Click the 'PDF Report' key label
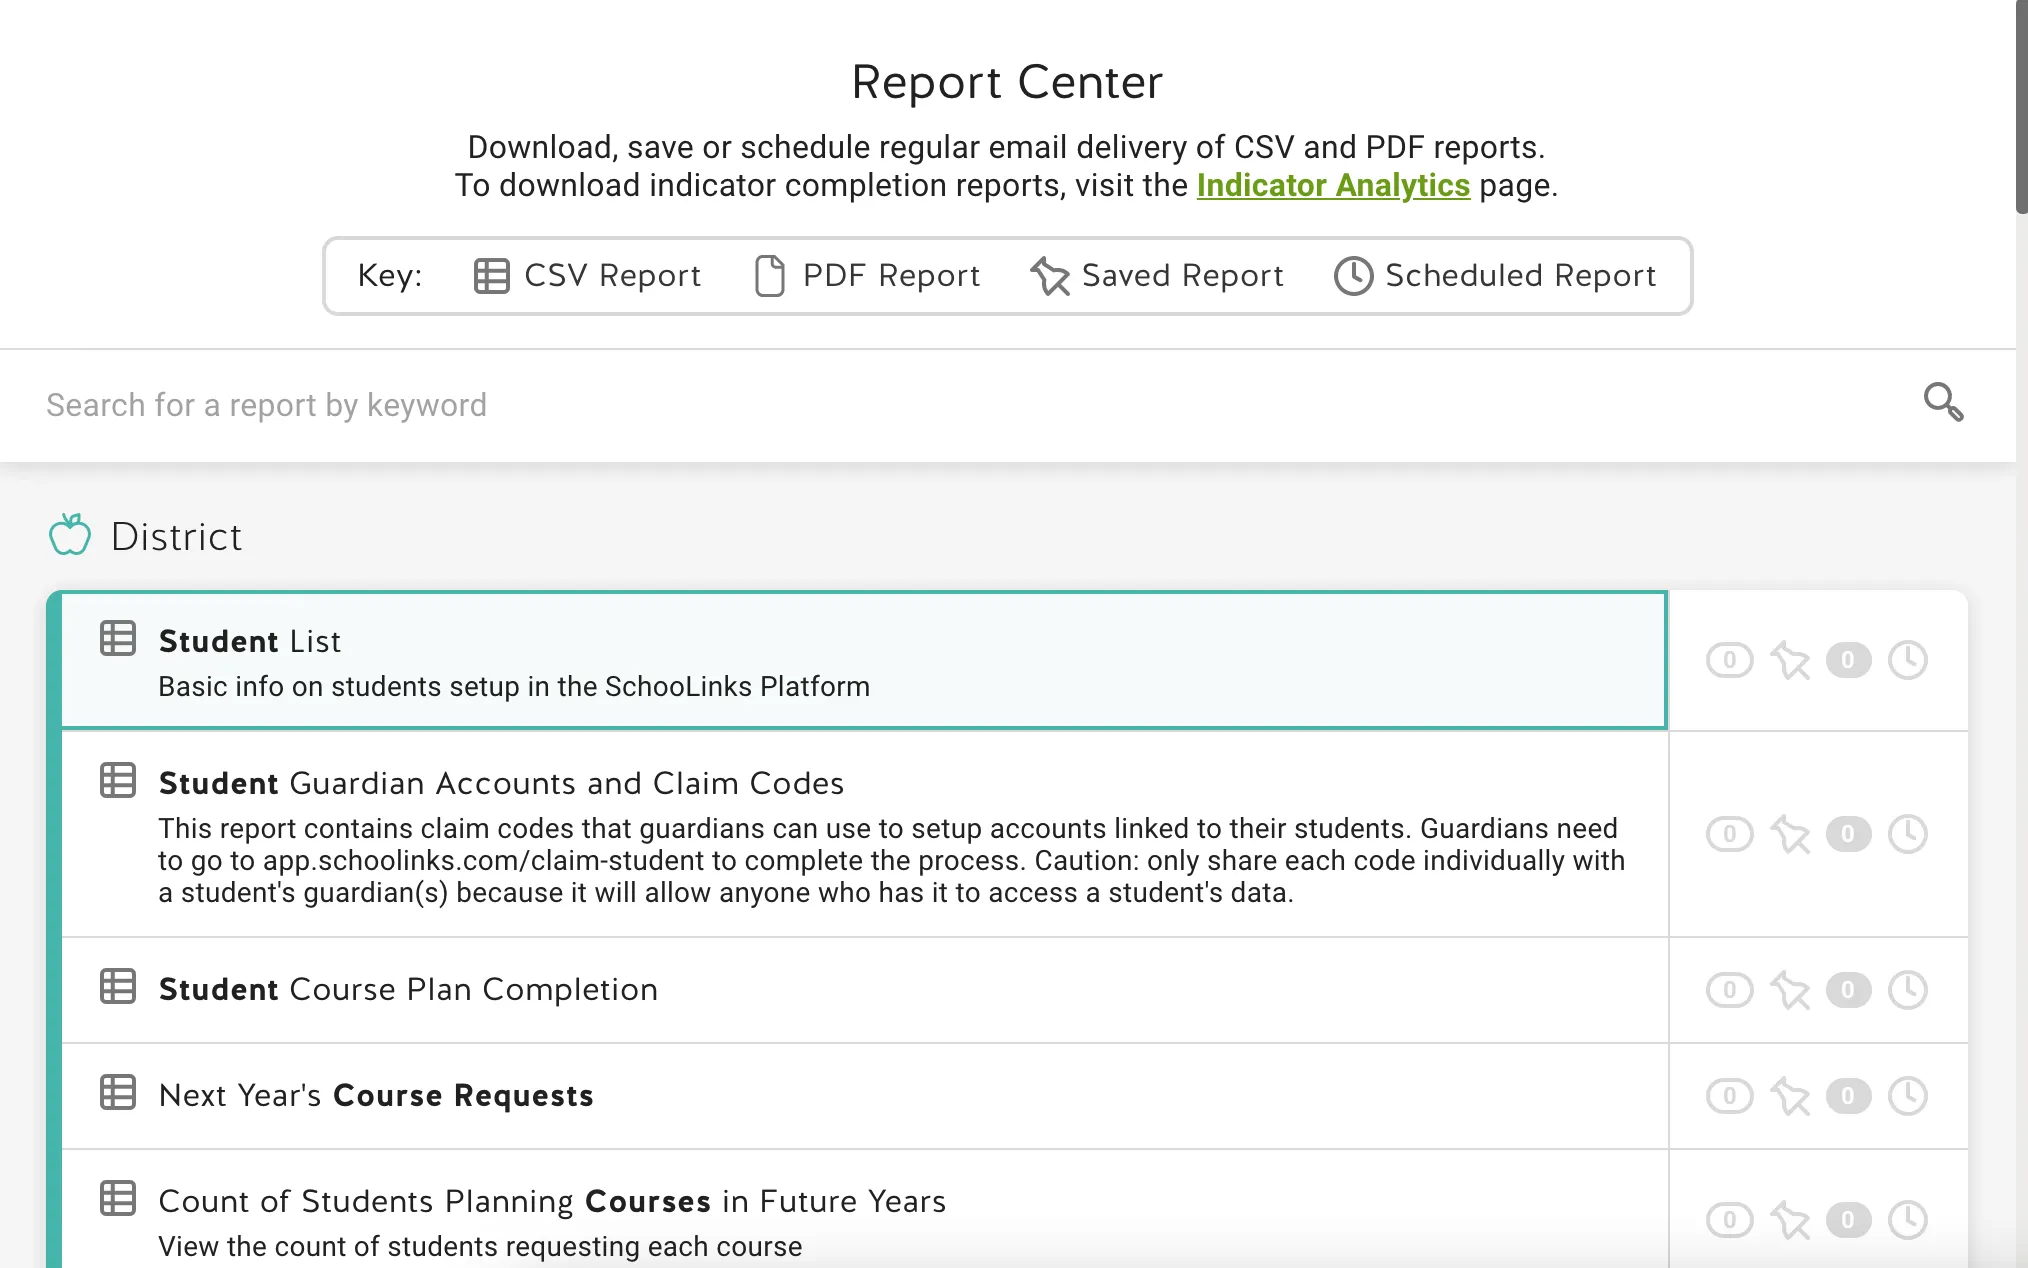This screenshot has width=2028, height=1268. tap(891, 275)
